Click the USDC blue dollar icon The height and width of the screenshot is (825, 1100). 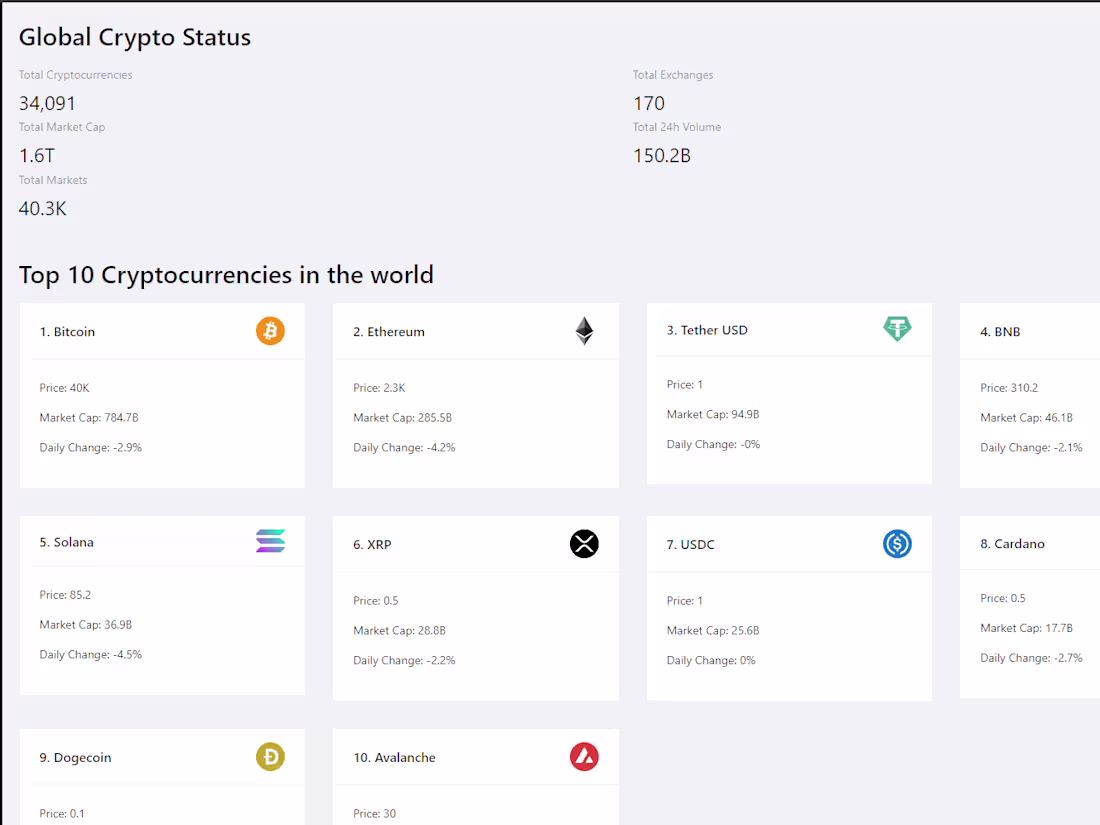click(x=897, y=544)
